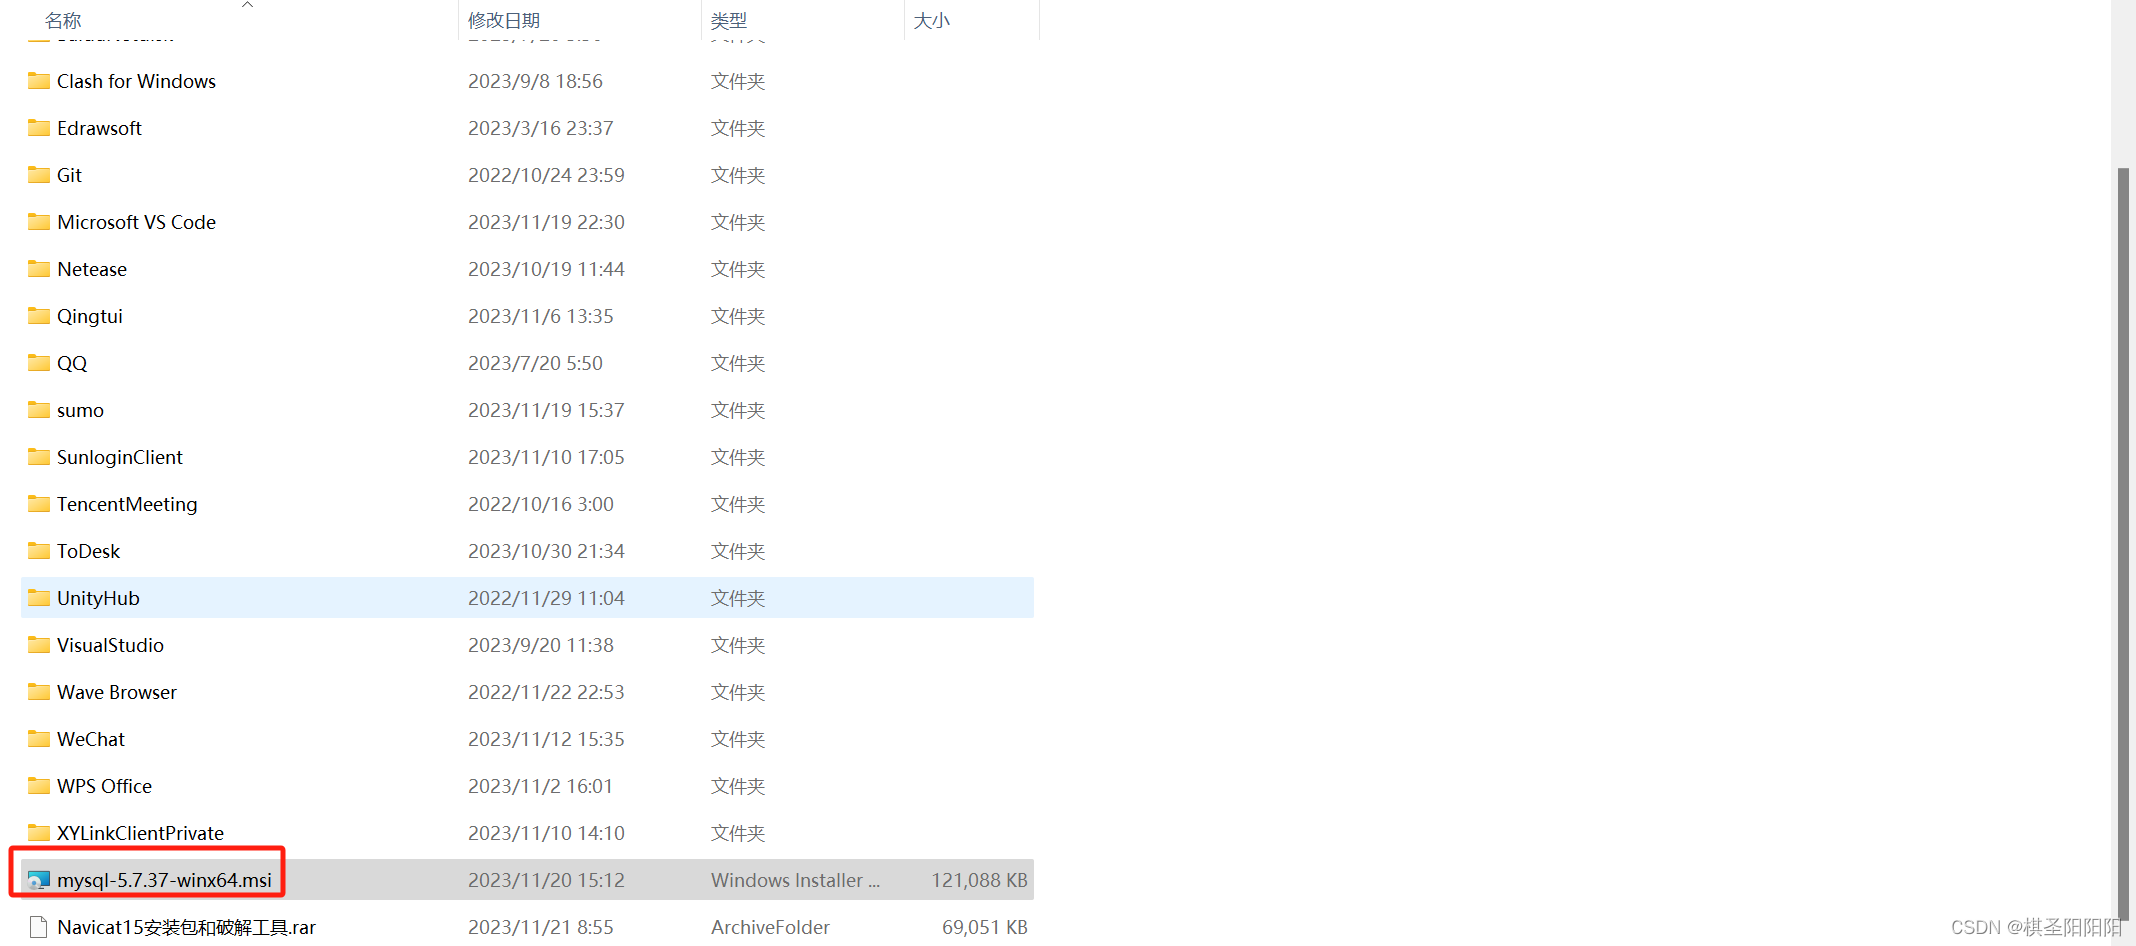The height and width of the screenshot is (946, 2136).
Task: Click the size value 69,051 KB
Action: point(984,927)
